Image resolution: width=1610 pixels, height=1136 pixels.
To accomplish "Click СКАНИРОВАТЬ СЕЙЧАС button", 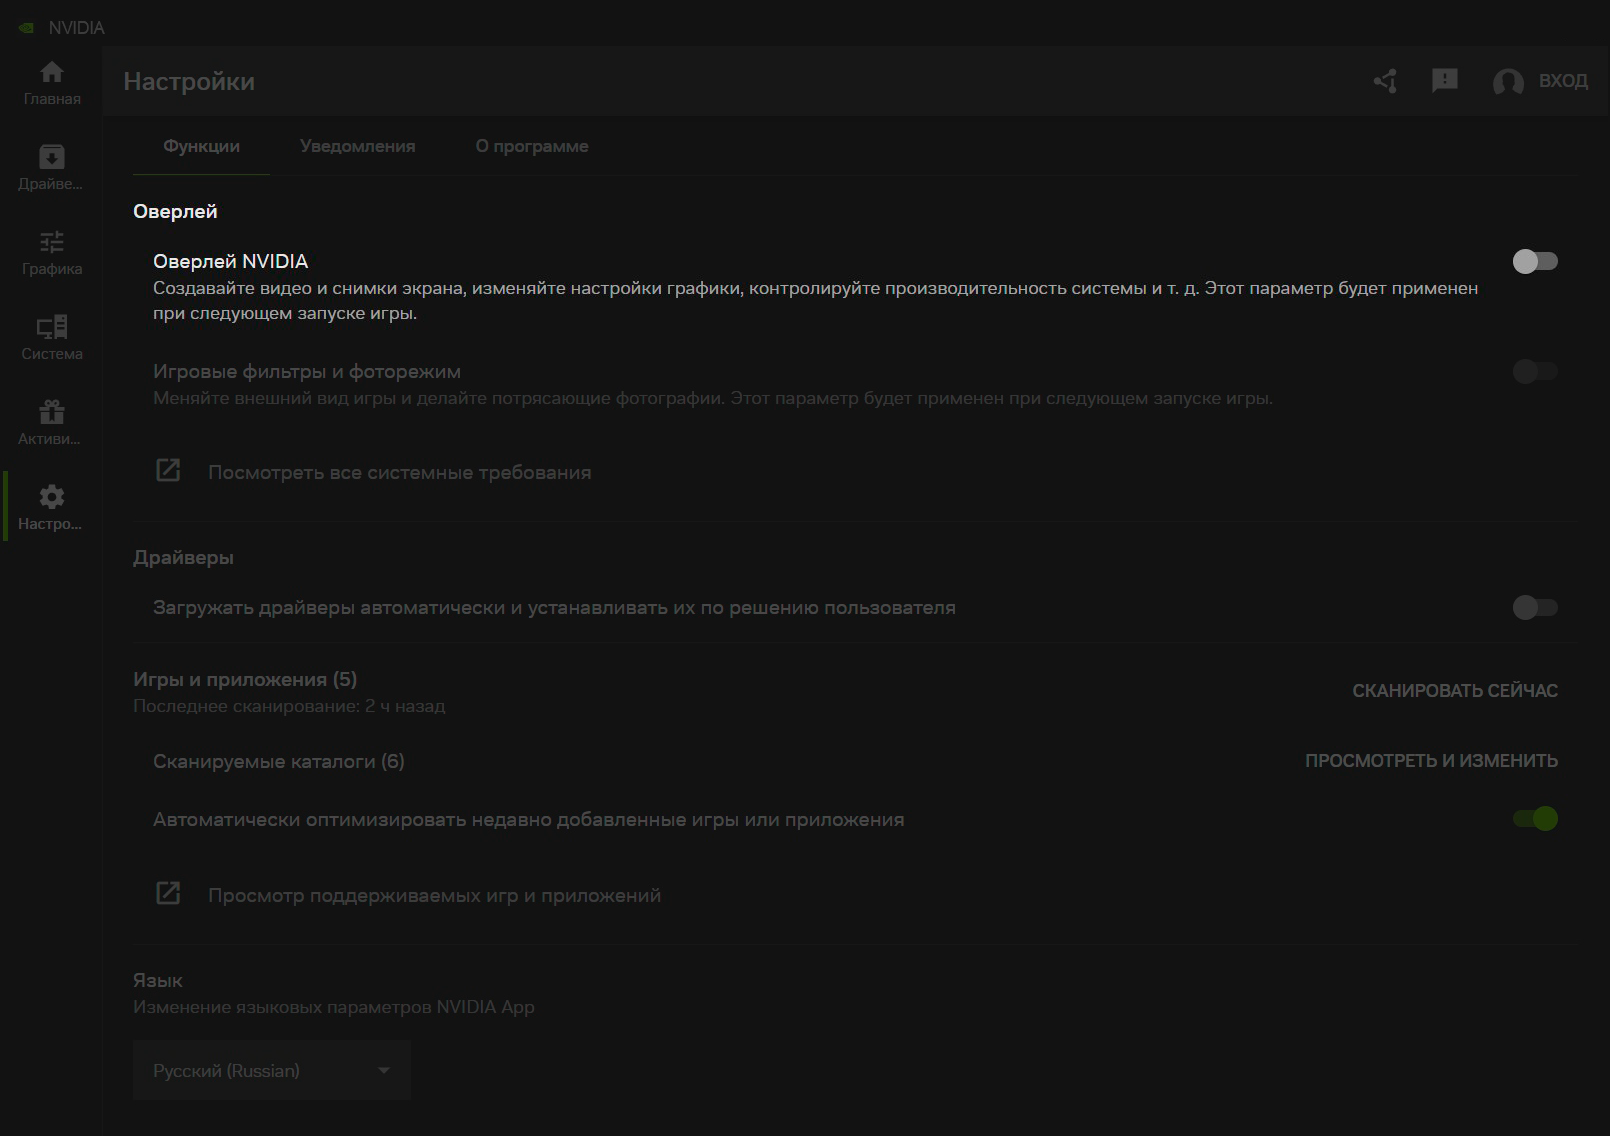I will (1455, 691).
